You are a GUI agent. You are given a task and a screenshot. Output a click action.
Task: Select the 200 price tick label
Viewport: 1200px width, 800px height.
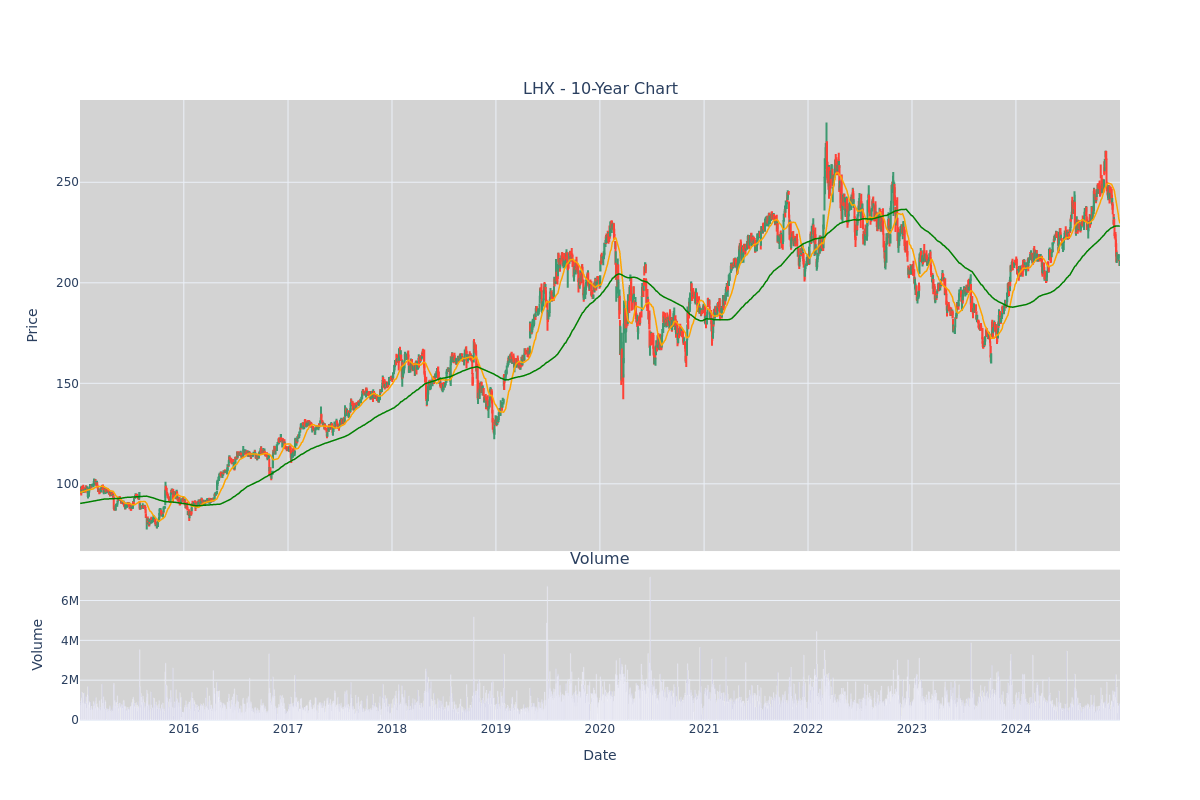[x=67, y=283]
